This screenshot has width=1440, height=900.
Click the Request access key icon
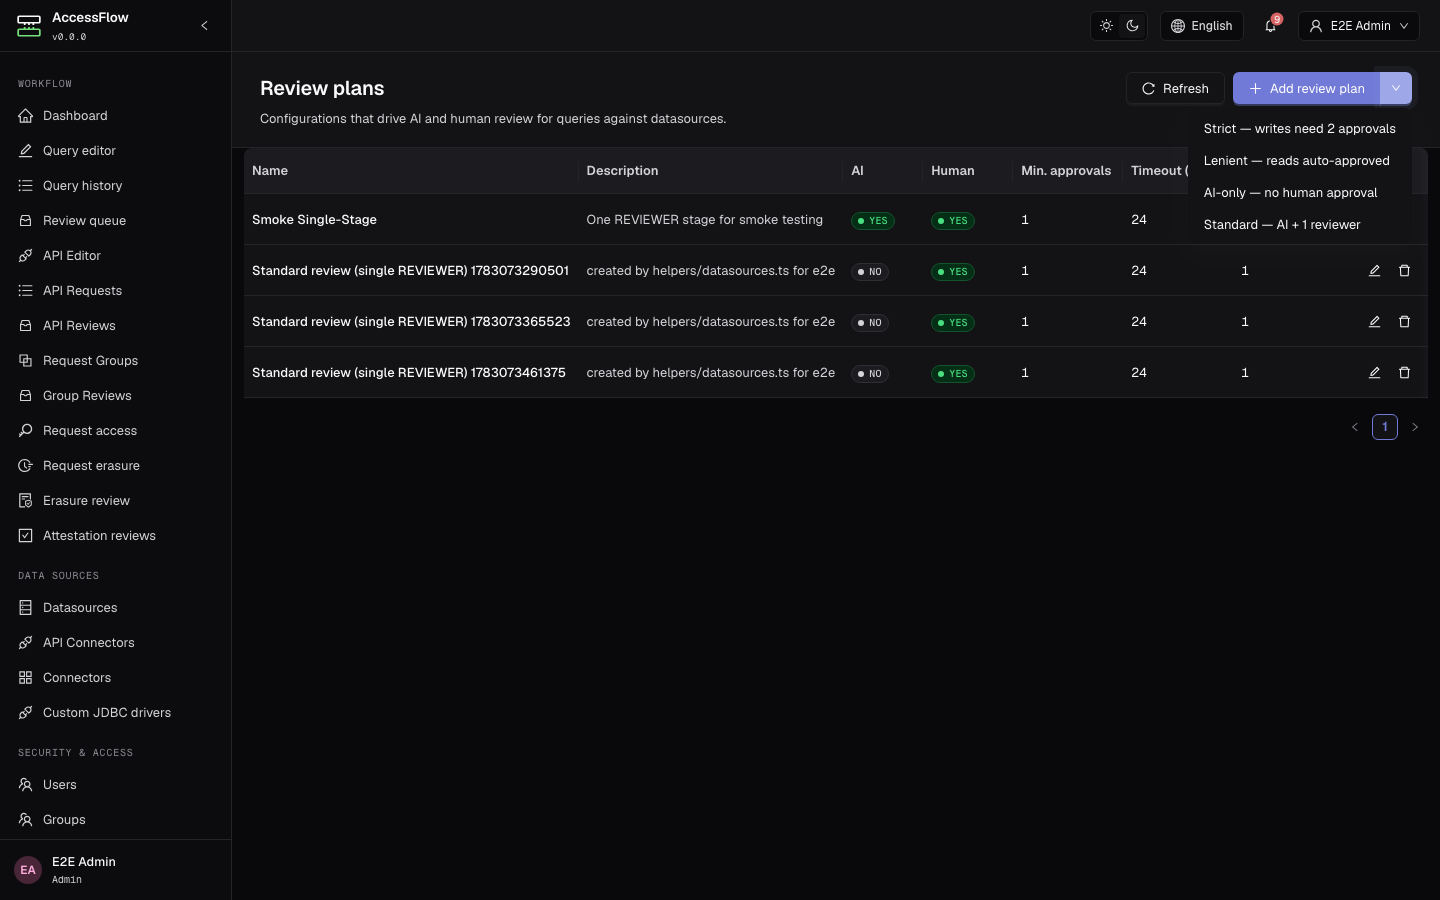coord(26,431)
